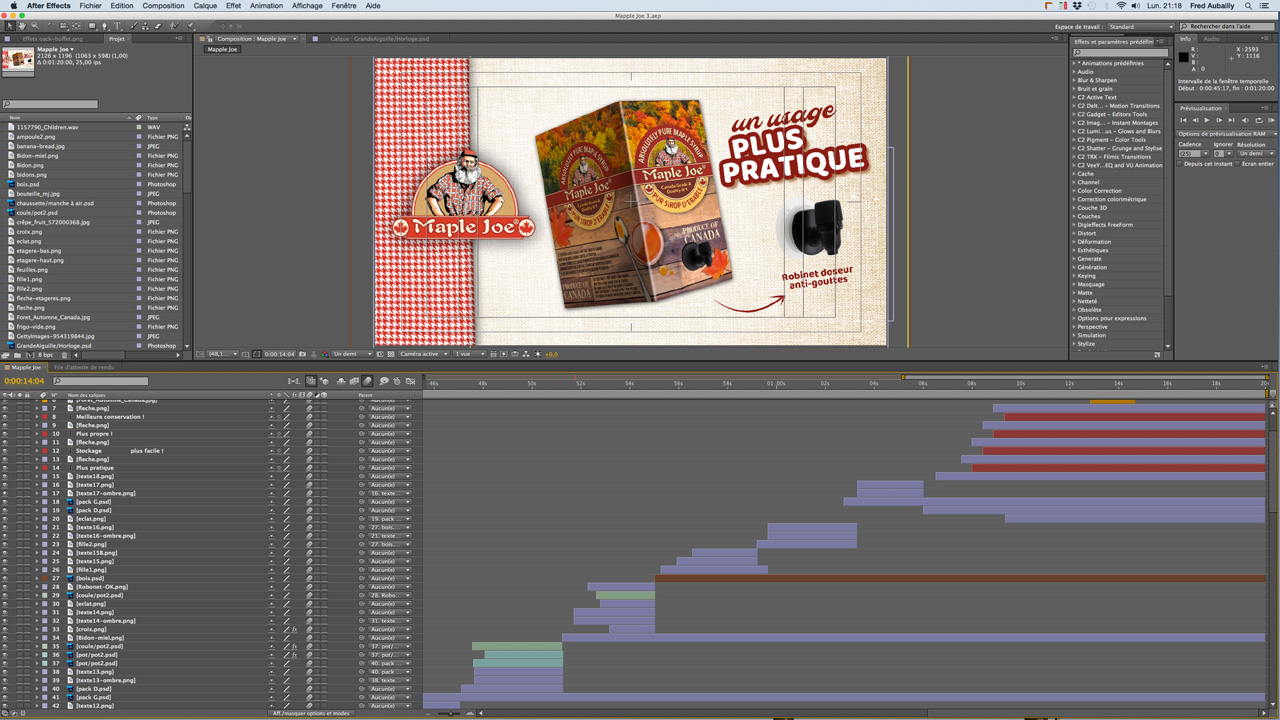1280x720 pixels.
Task: Switch to File d'attente de rendu tab
Action: click(x=84, y=367)
